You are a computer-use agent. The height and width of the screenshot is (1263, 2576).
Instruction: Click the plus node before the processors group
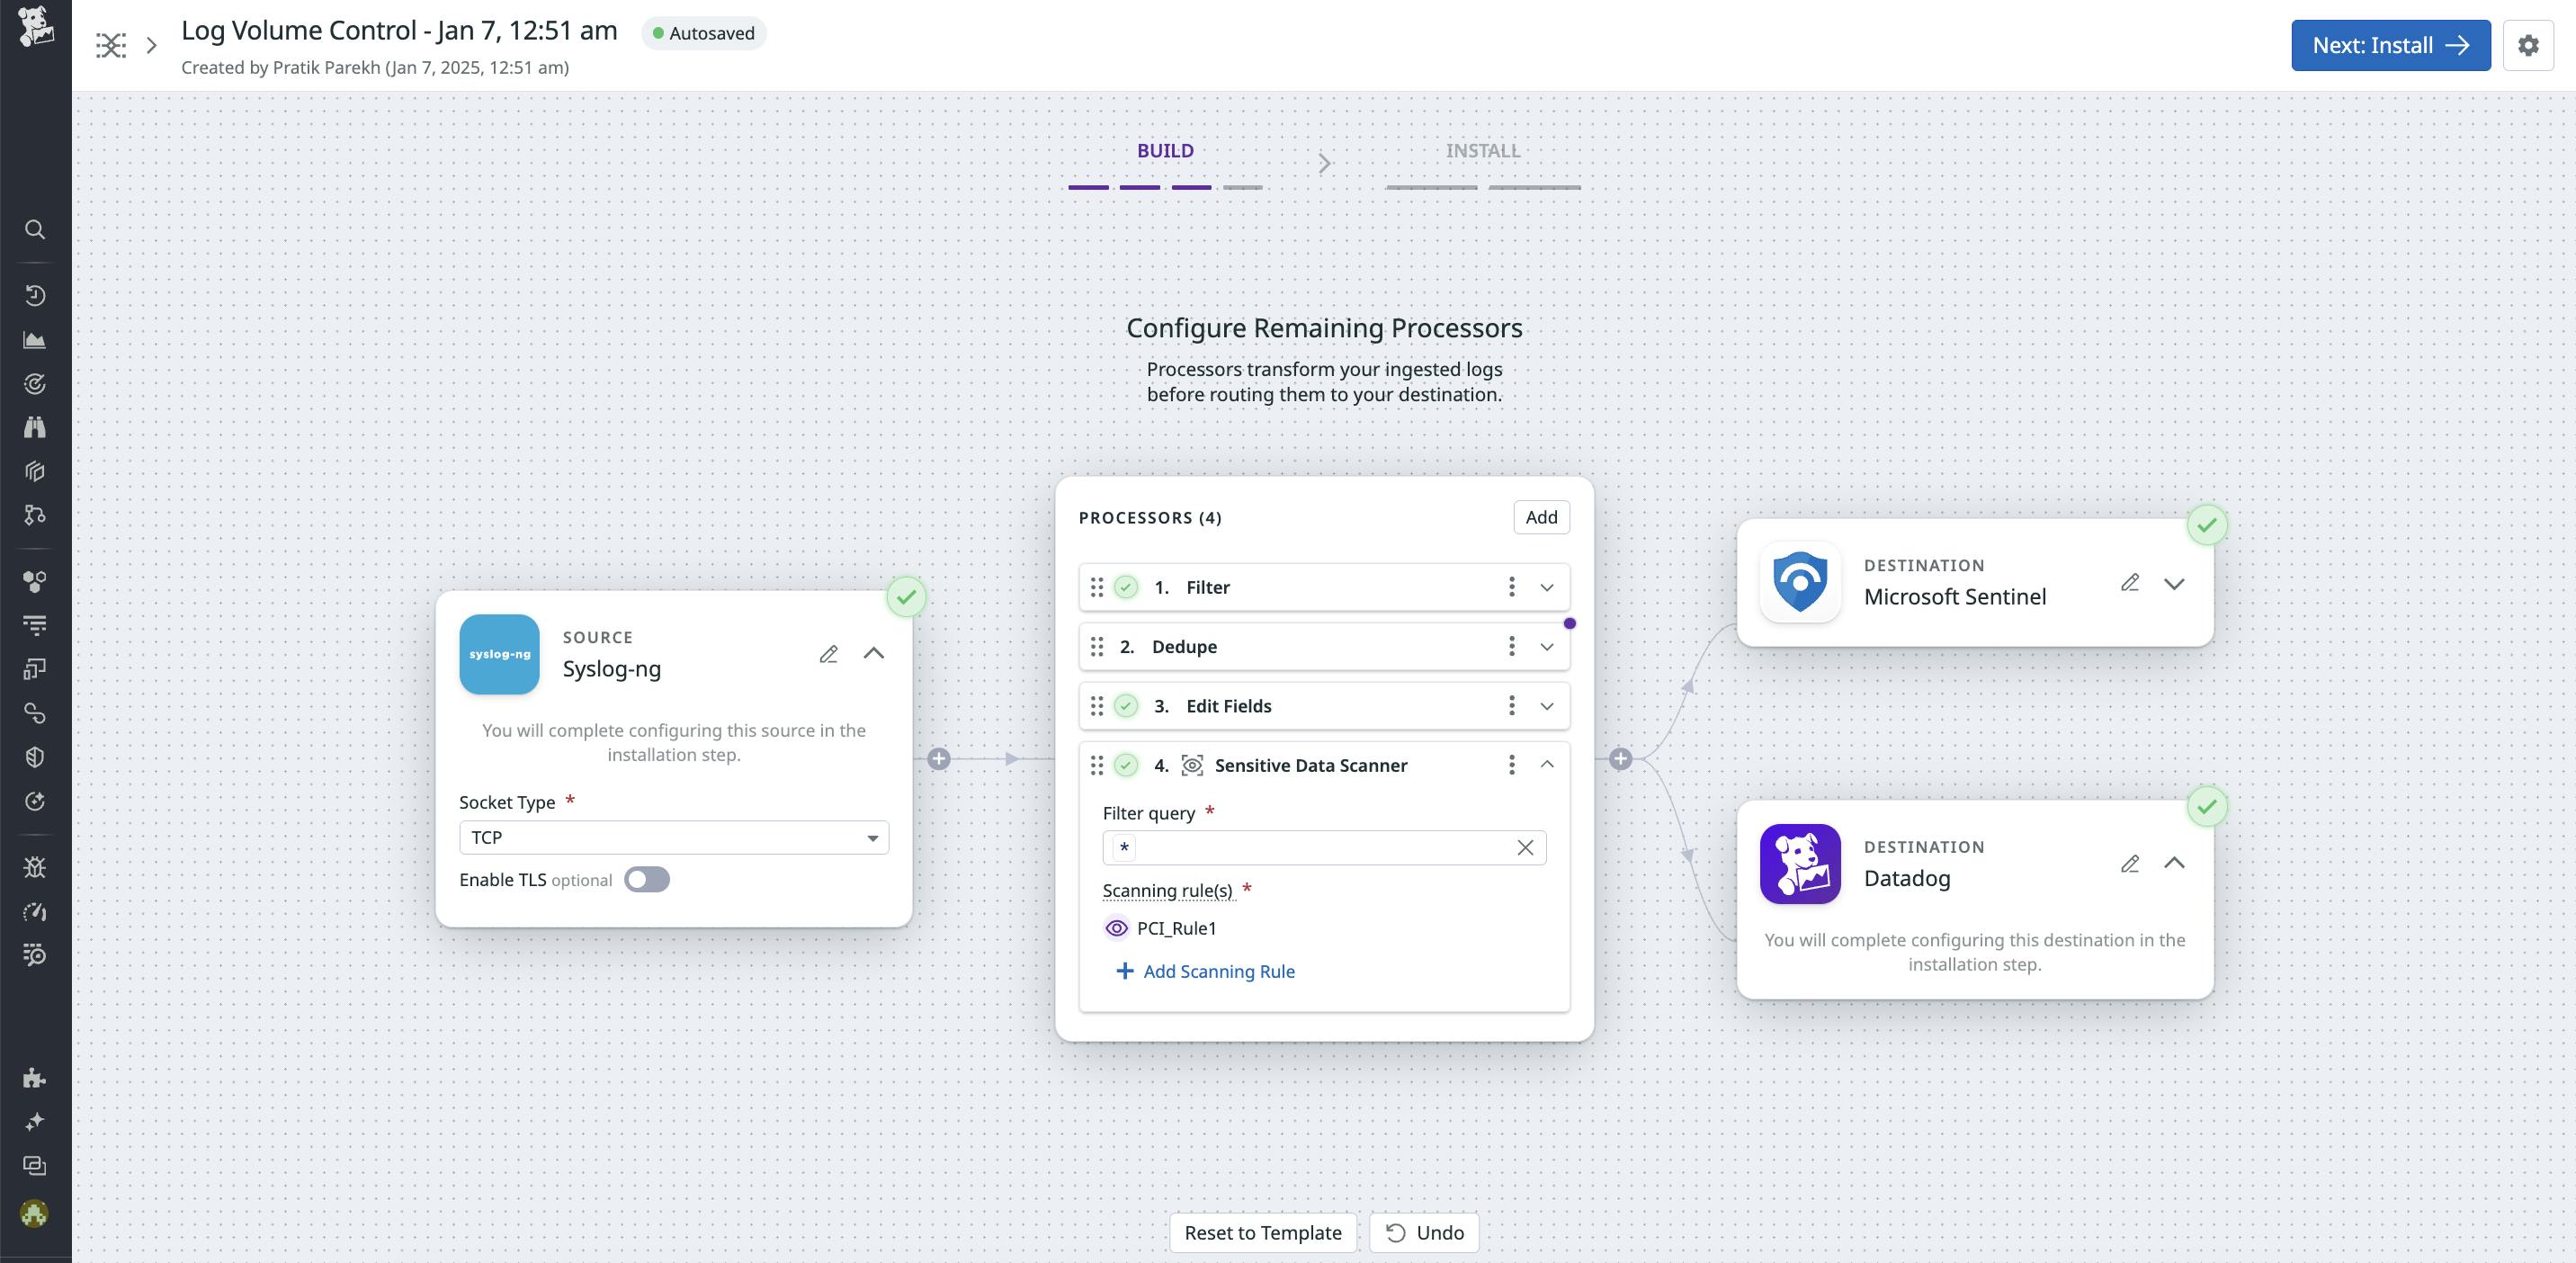point(939,759)
